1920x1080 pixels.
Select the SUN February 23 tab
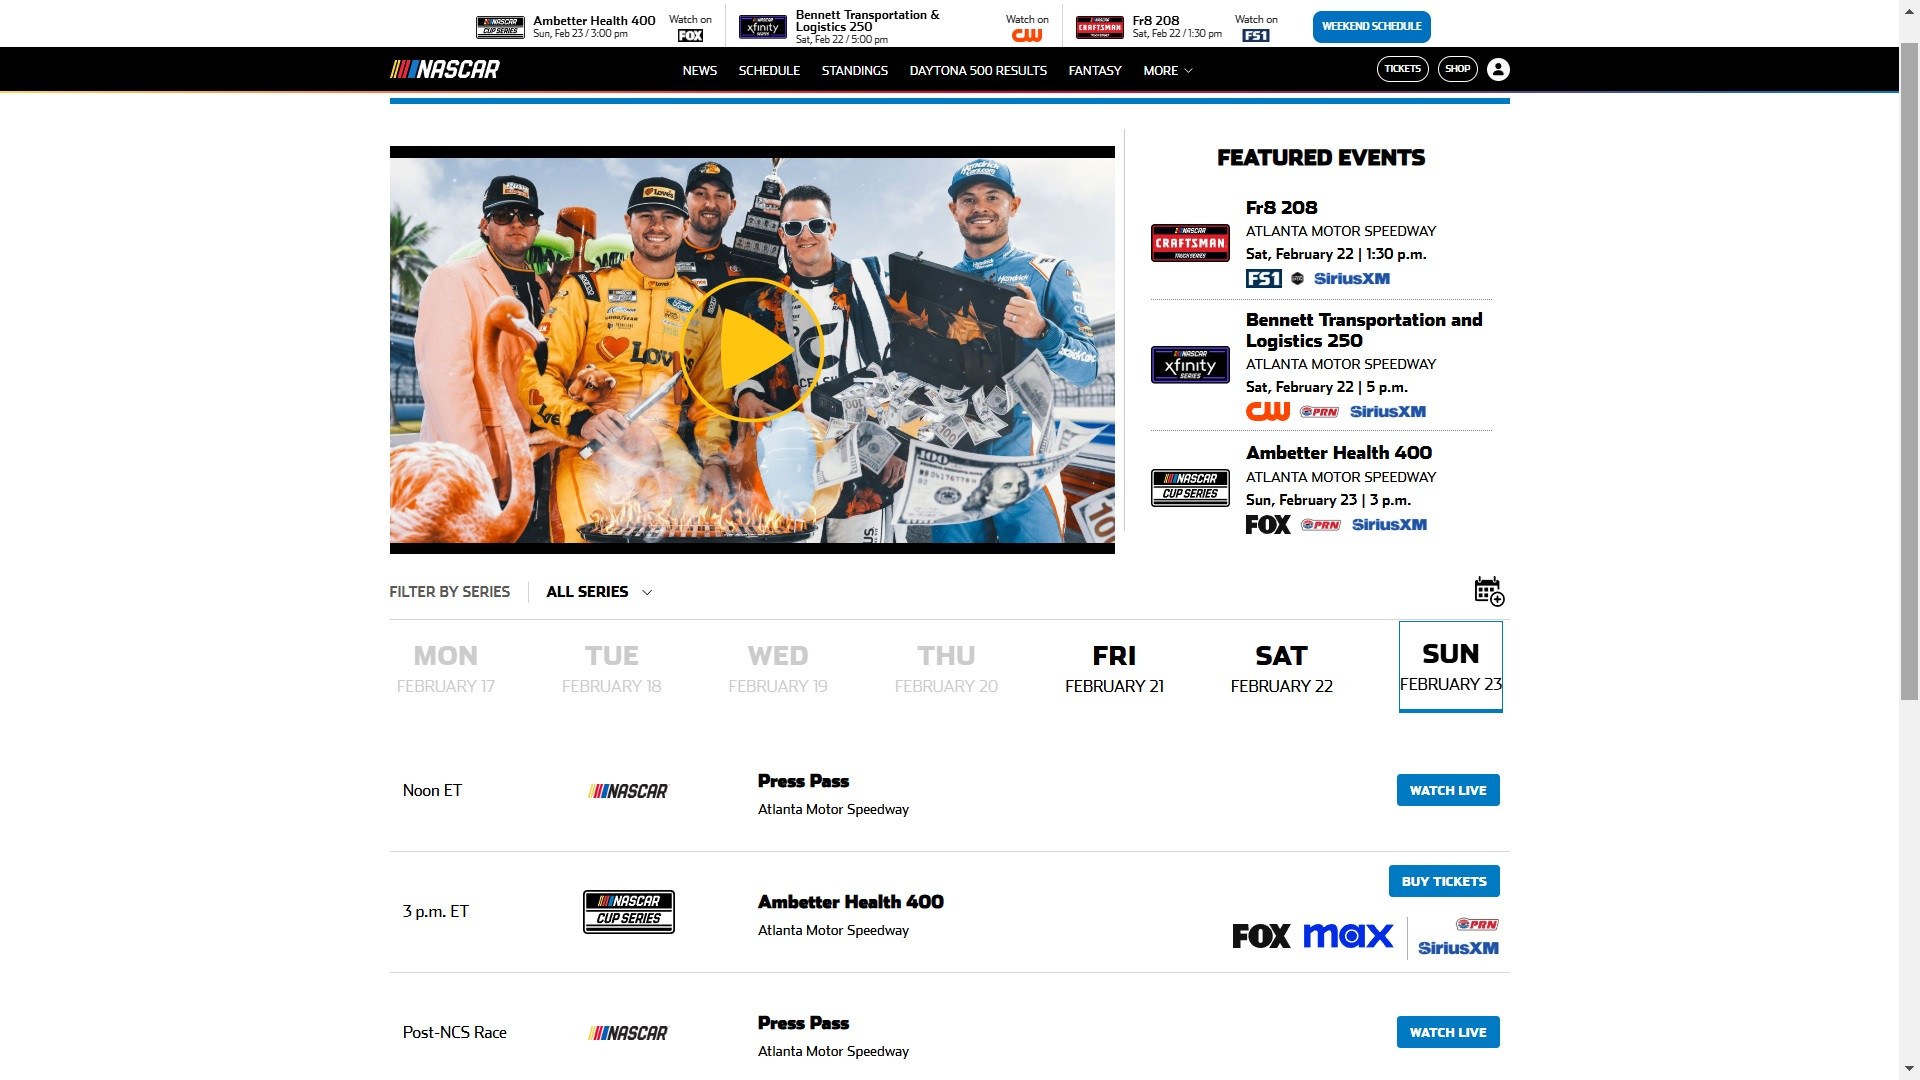(1451, 667)
